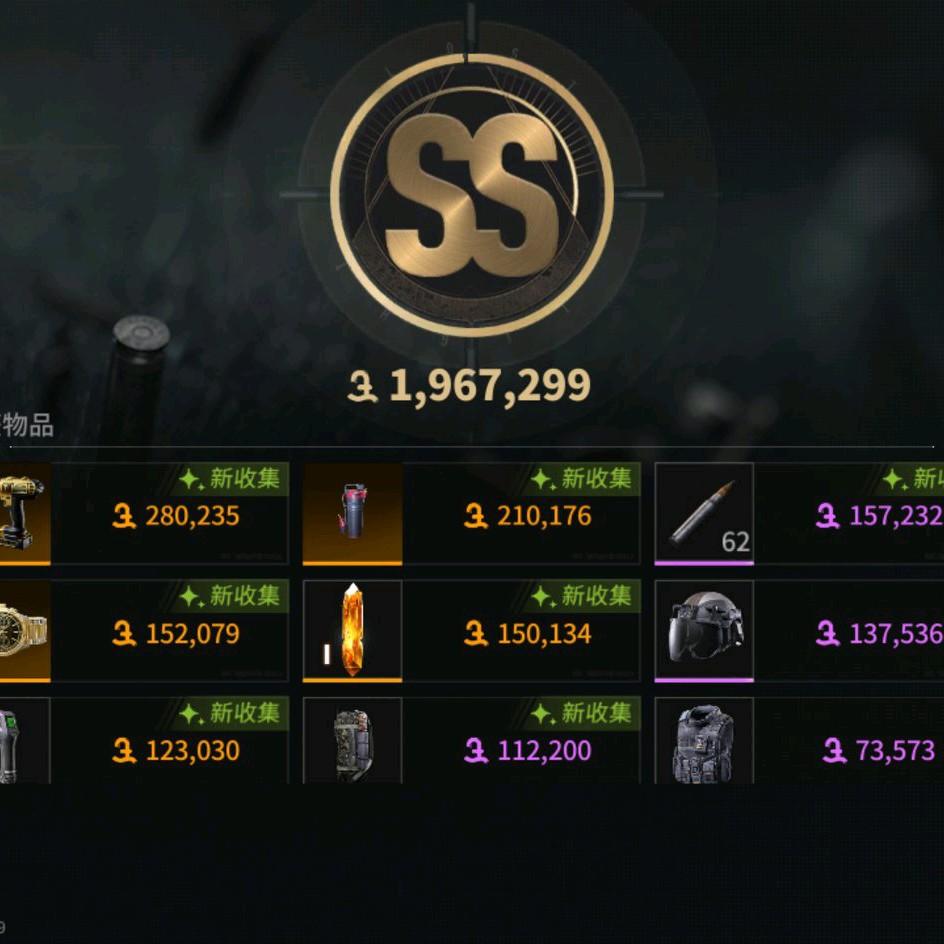
Task: Select the red fuel canister item icon
Action: click(352, 514)
